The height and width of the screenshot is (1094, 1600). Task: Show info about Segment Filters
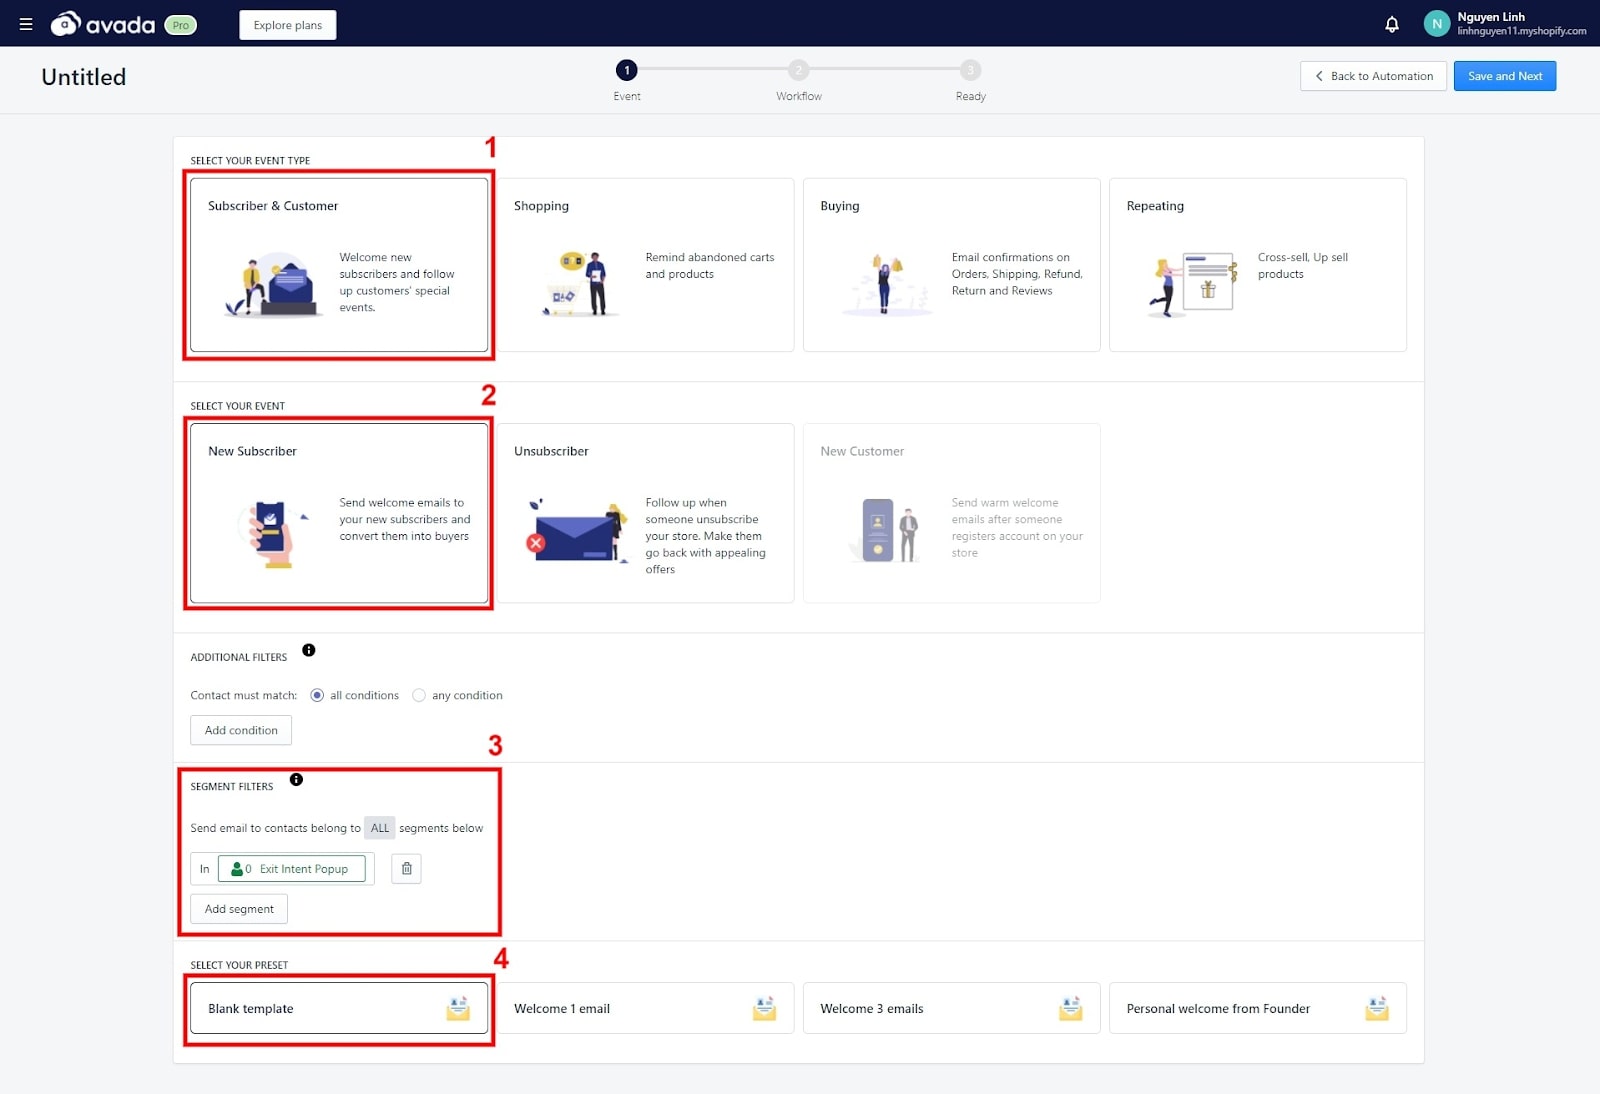coord(296,780)
